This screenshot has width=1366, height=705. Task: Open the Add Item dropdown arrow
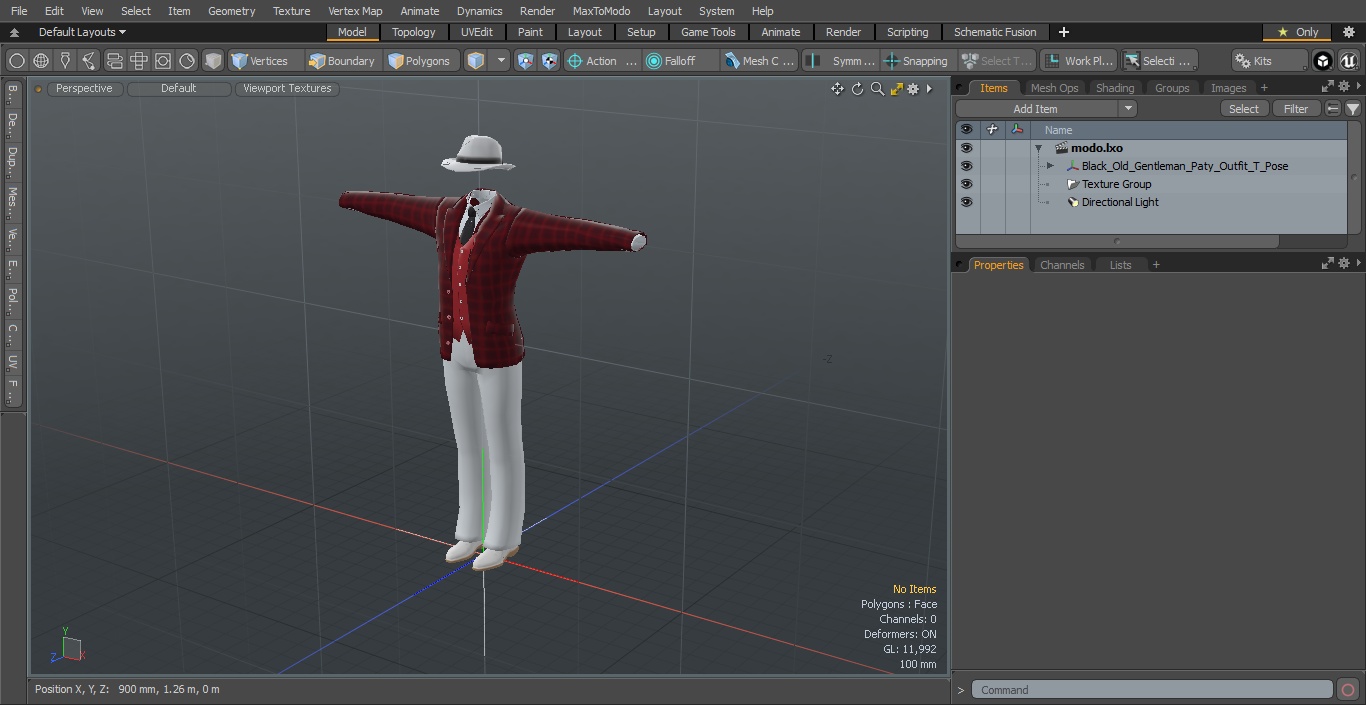click(1127, 109)
